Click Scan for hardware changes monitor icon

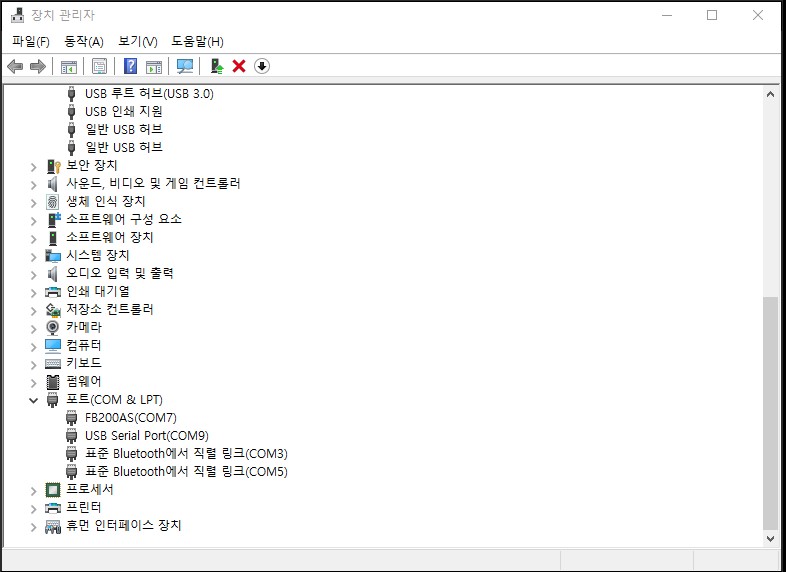[x=185, y=66]
